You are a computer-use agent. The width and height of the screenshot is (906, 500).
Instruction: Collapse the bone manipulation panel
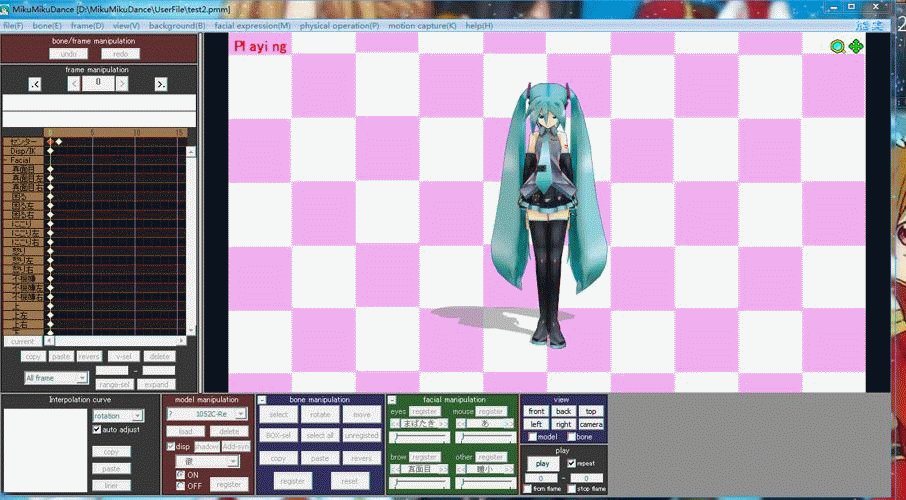click(x=262, y=399)
